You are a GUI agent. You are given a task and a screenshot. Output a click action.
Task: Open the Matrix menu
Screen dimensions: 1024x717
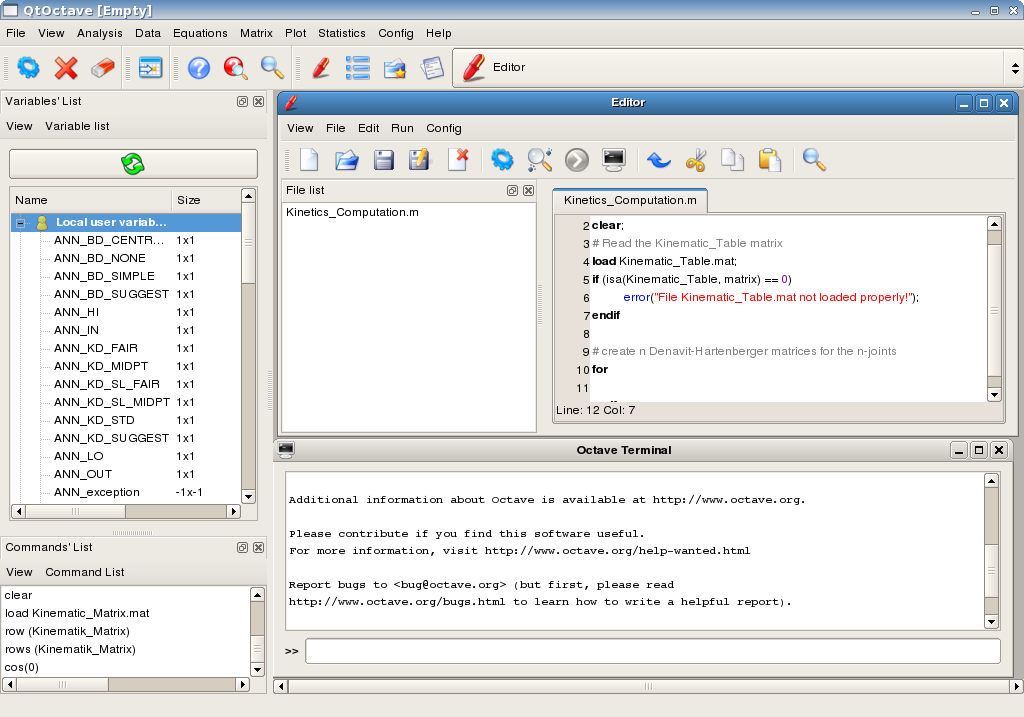256,33
